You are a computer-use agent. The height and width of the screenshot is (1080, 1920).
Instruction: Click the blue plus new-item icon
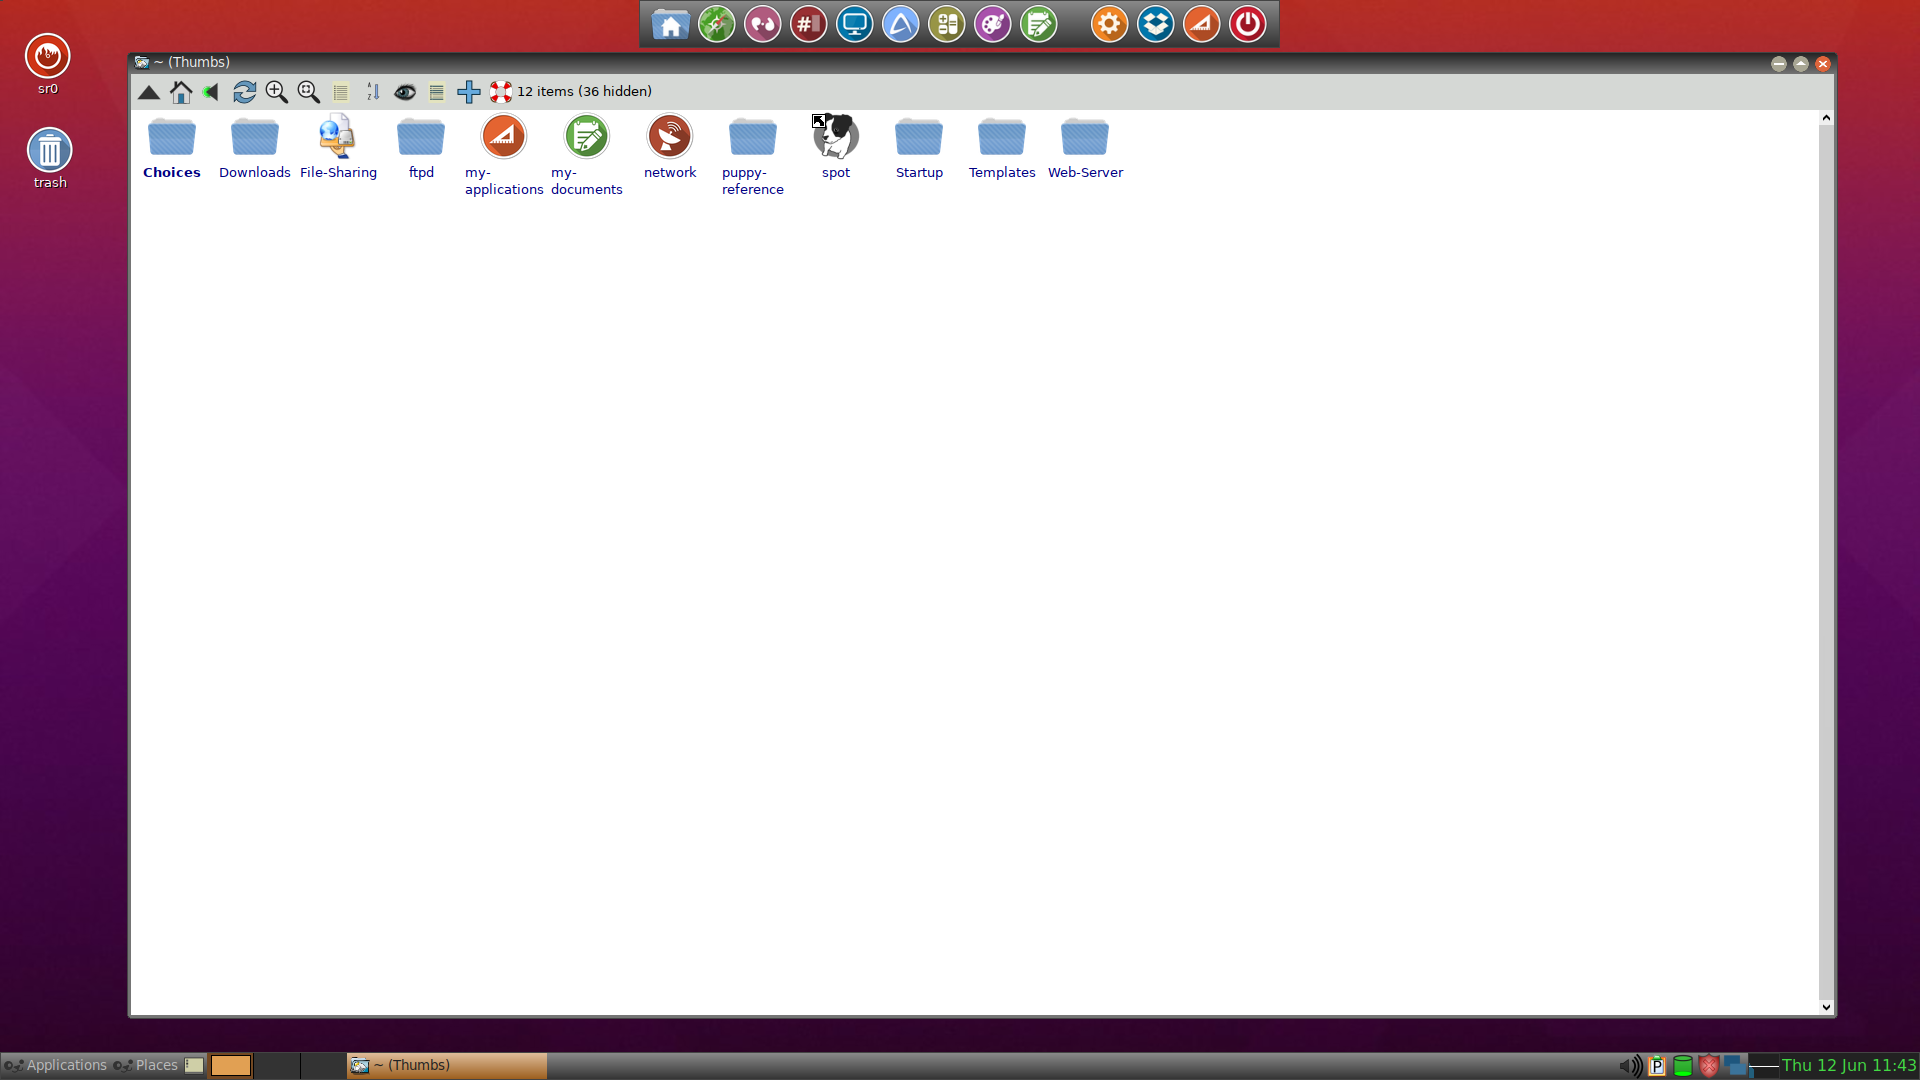[468, 92]
